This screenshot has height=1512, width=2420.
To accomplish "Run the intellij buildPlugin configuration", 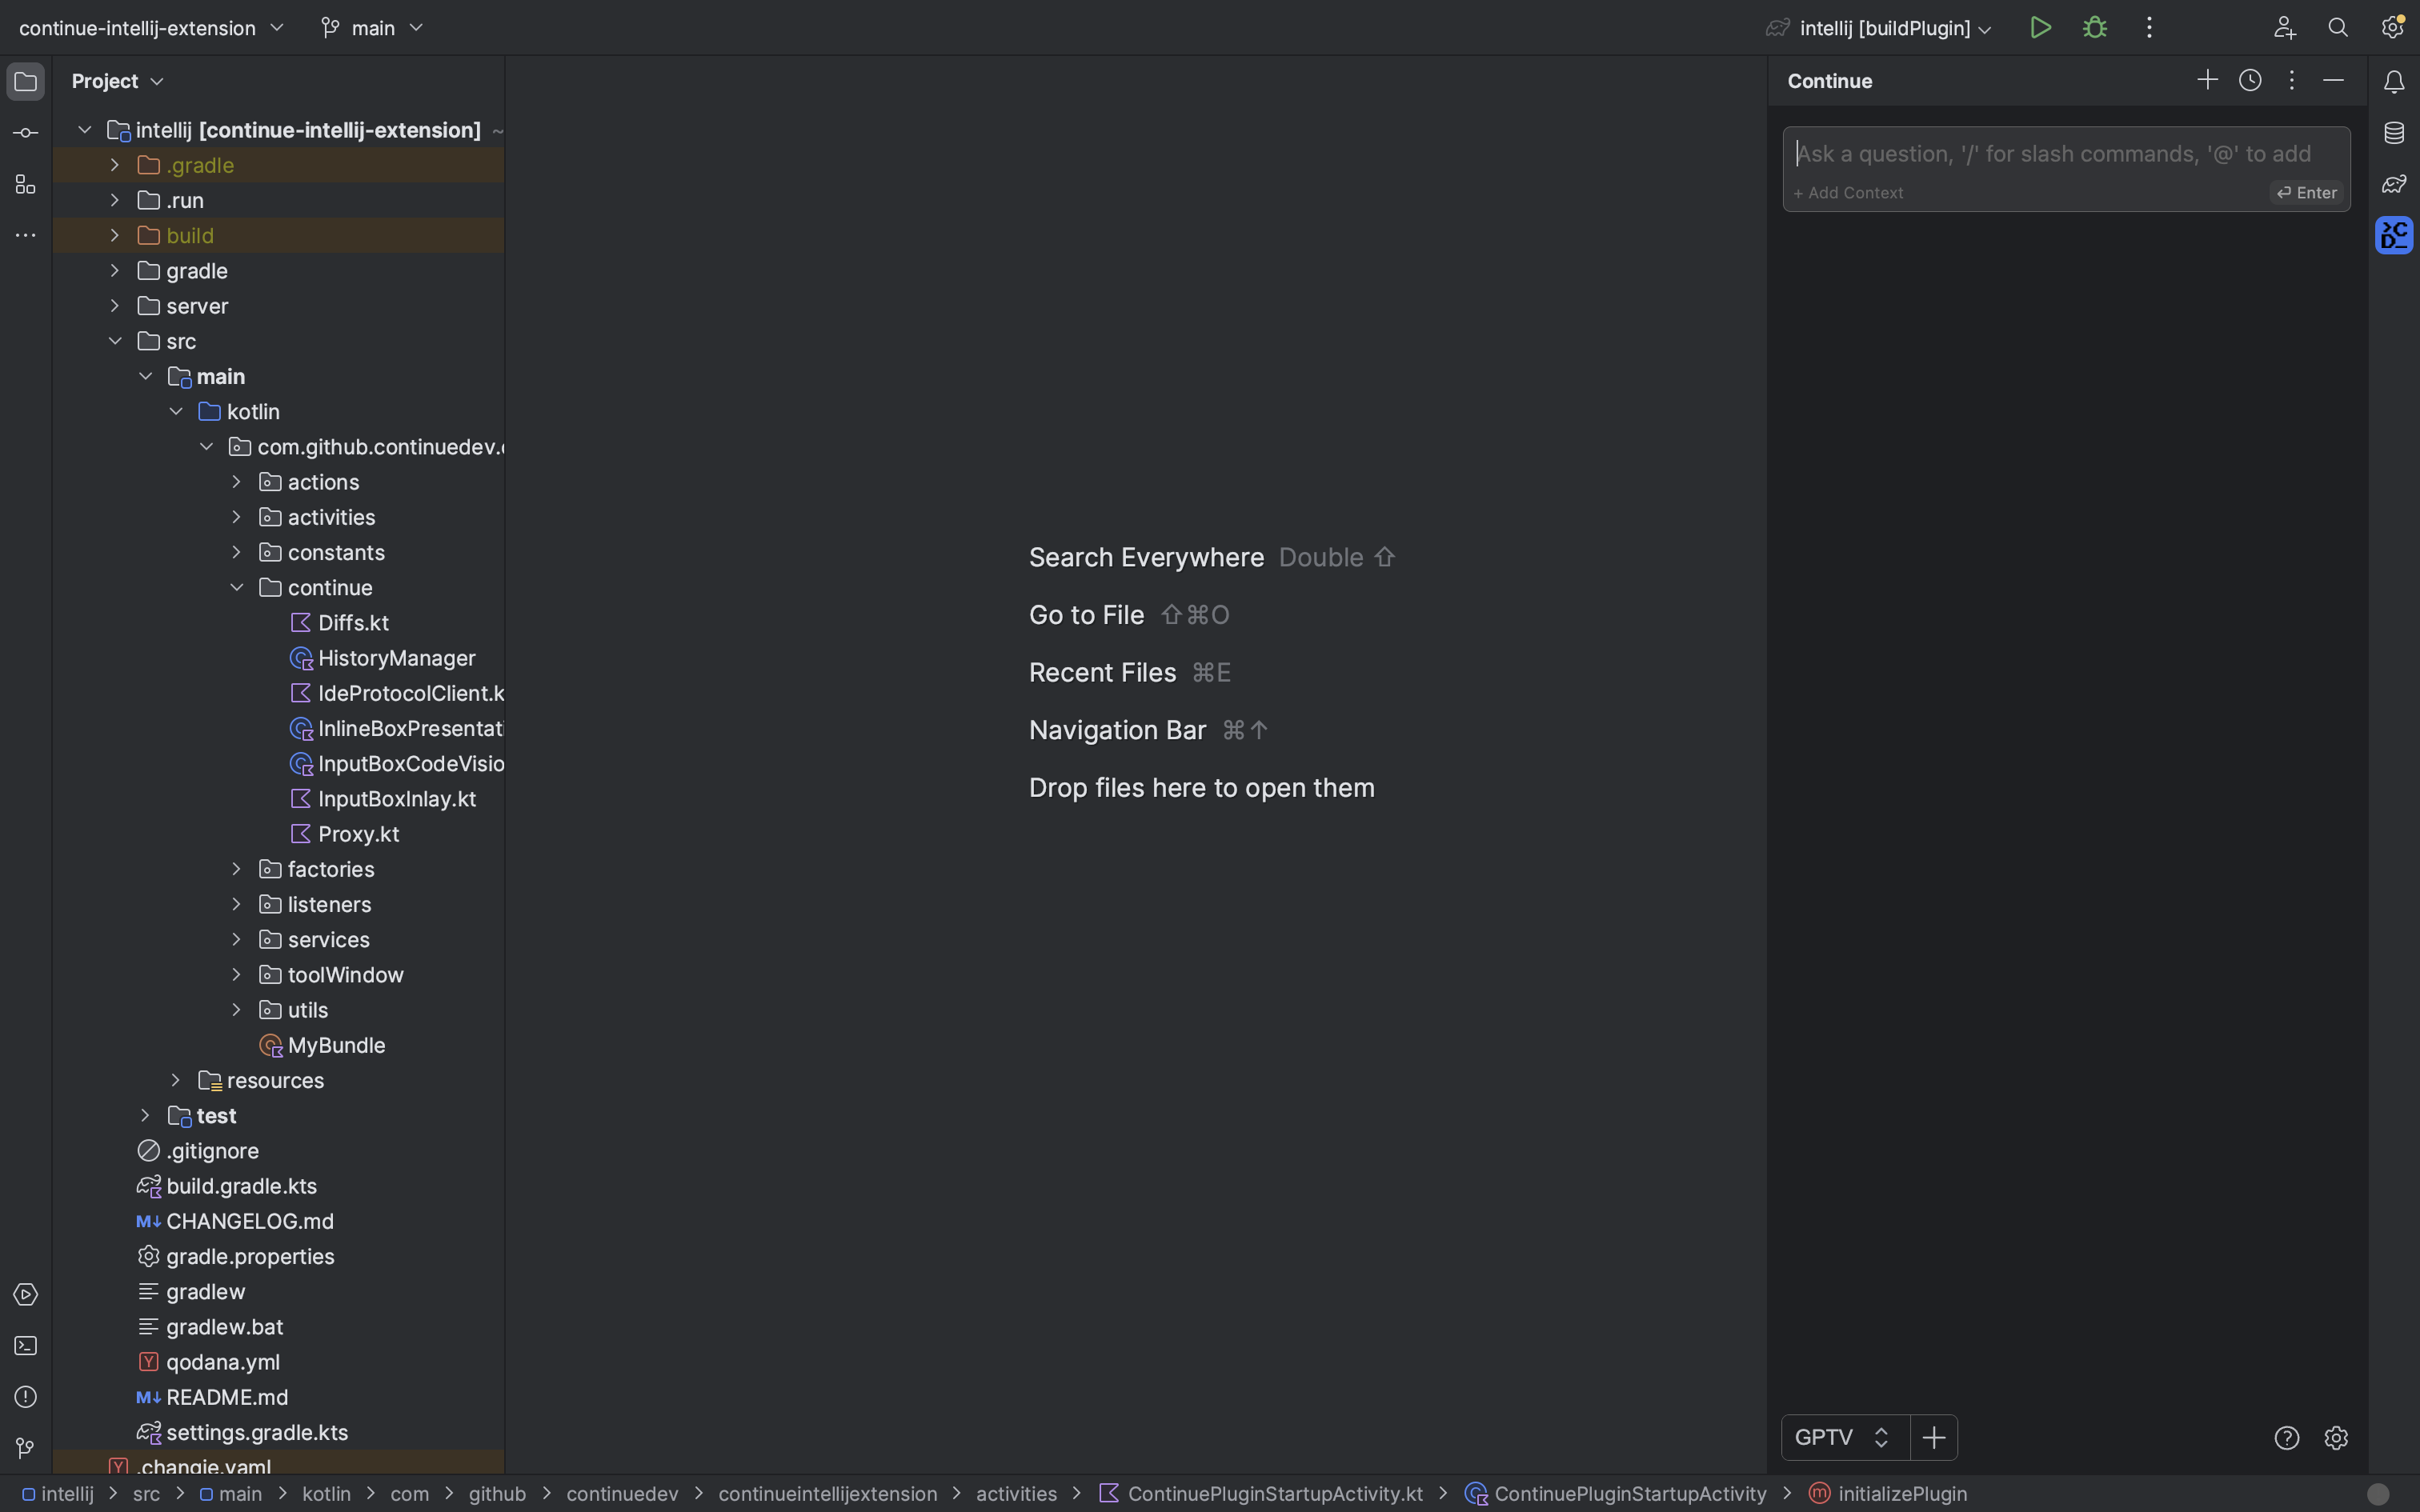I will point(2040,27).
